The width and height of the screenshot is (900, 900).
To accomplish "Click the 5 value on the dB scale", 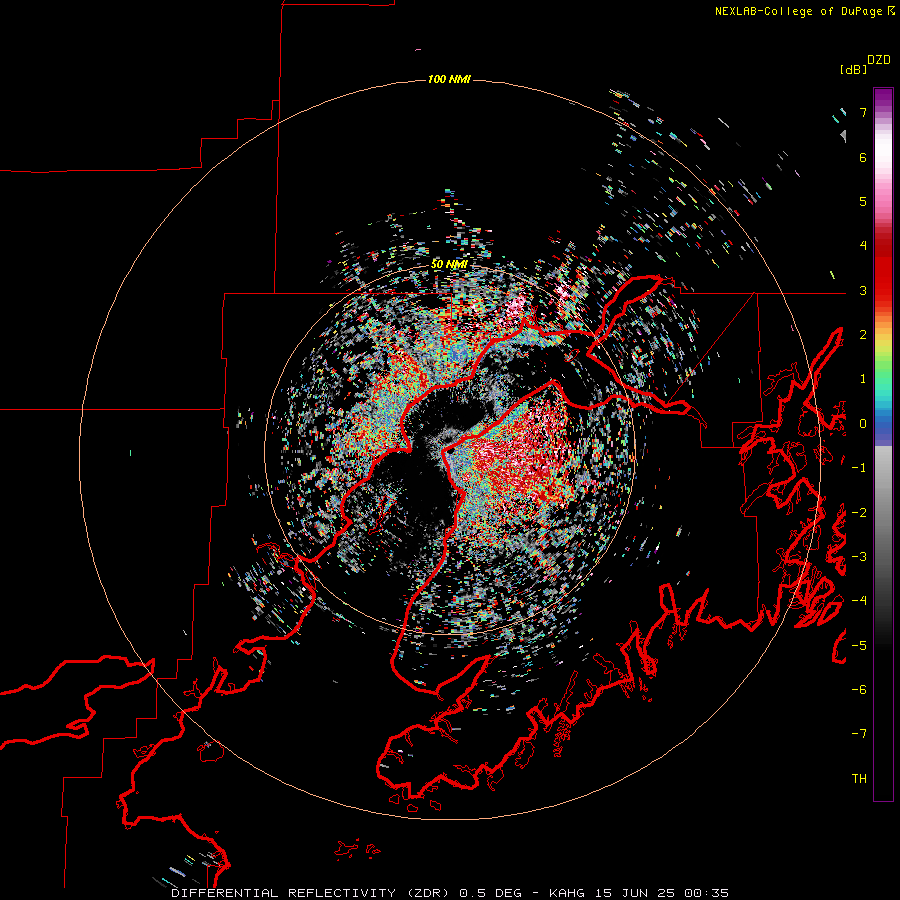I will click(863, 201).
